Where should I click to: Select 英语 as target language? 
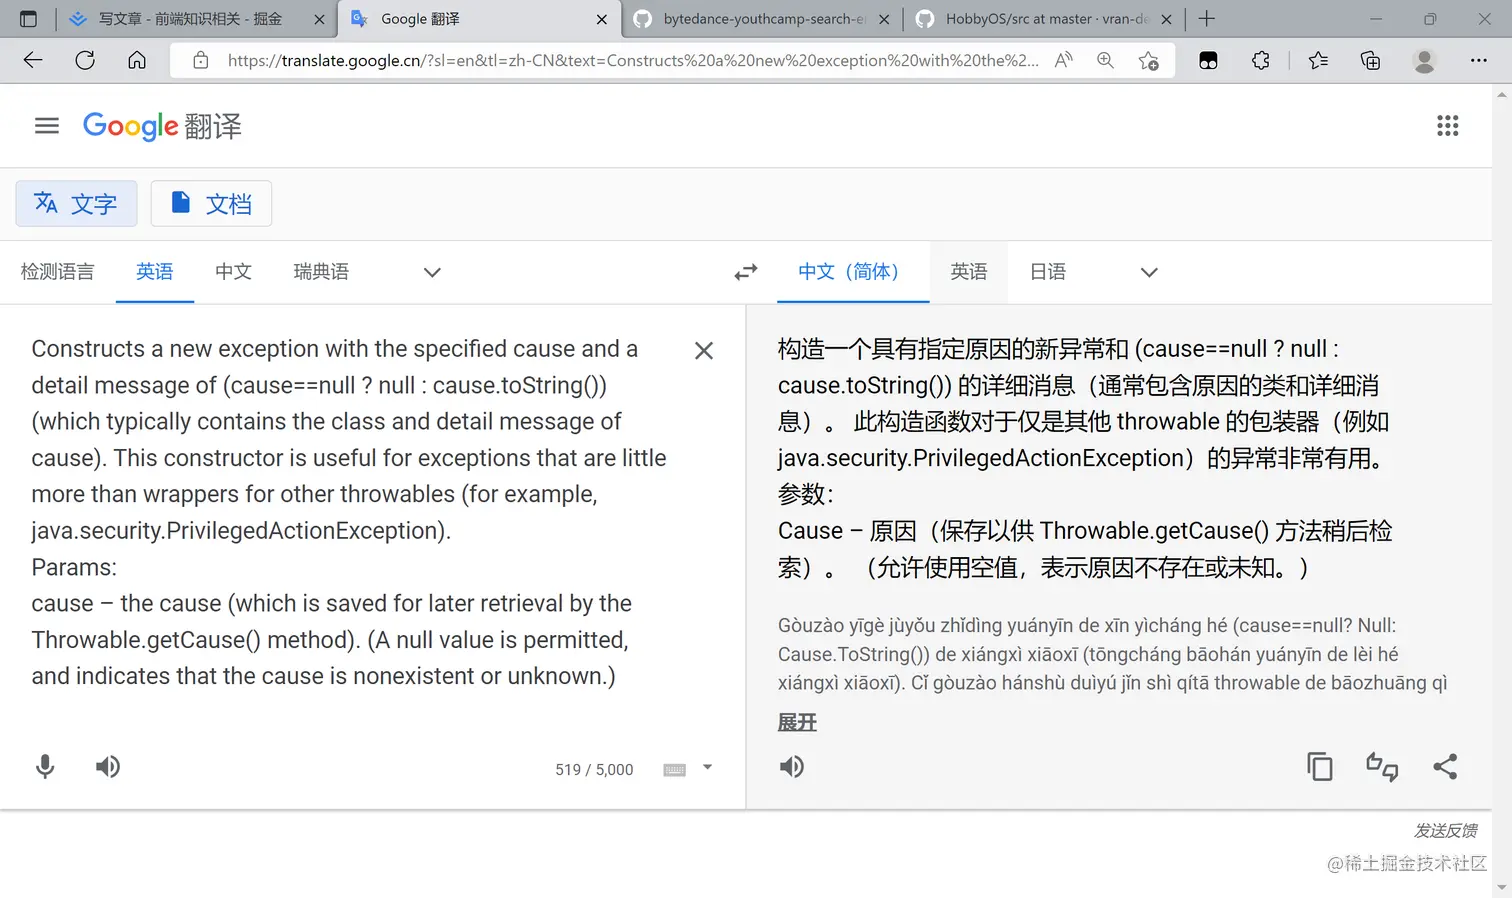[x=969, y=272]
